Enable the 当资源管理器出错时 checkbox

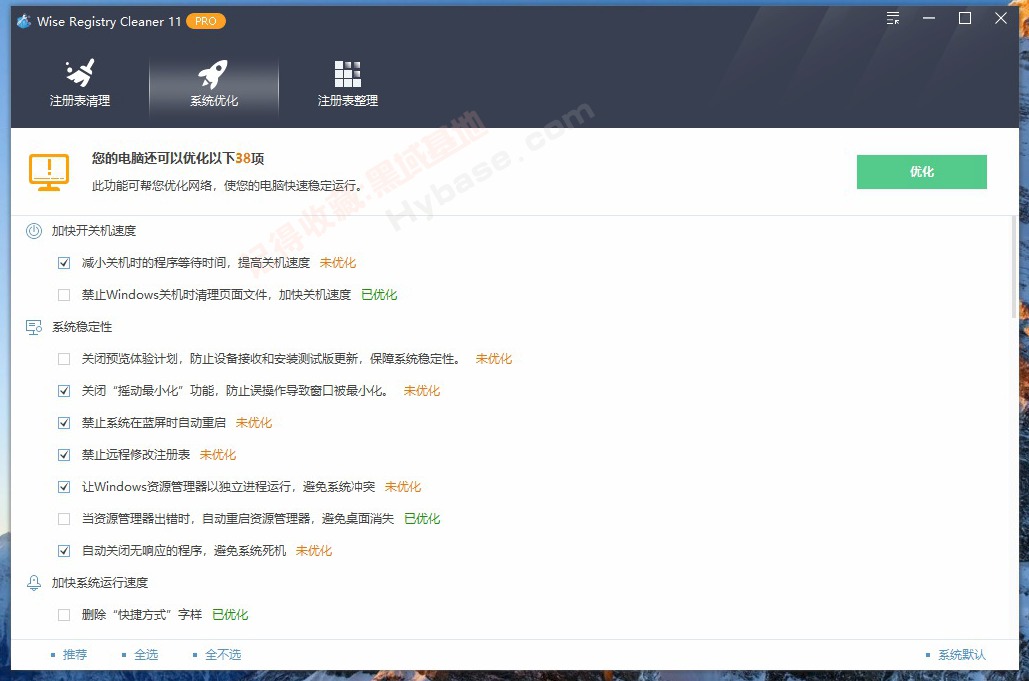click(x=63, y=518)
